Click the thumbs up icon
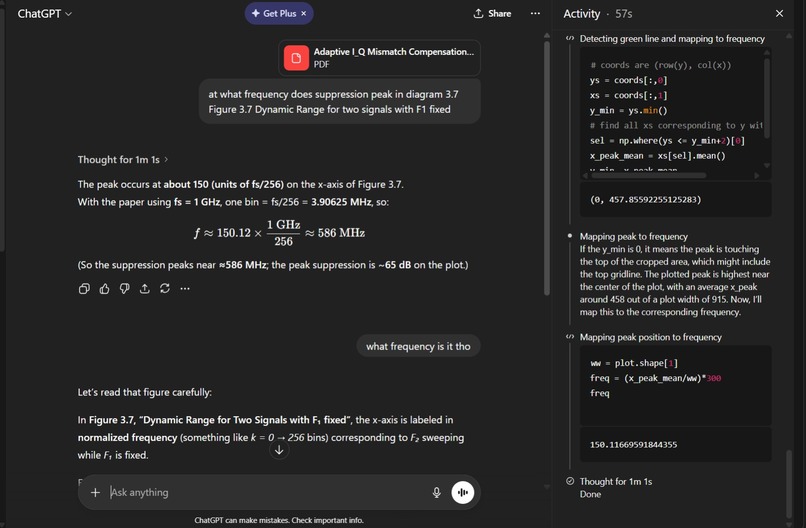 pos(104,289)
